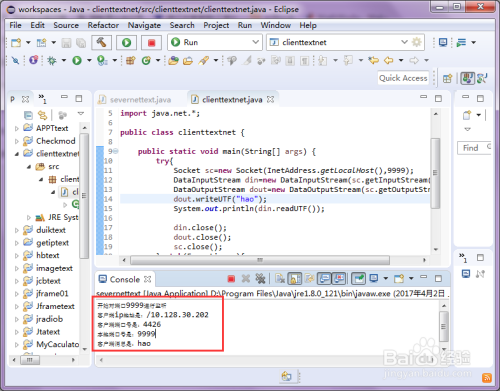
Task: Toggle Word Wrap icon in Console toolbar
Action: (310, 278)
